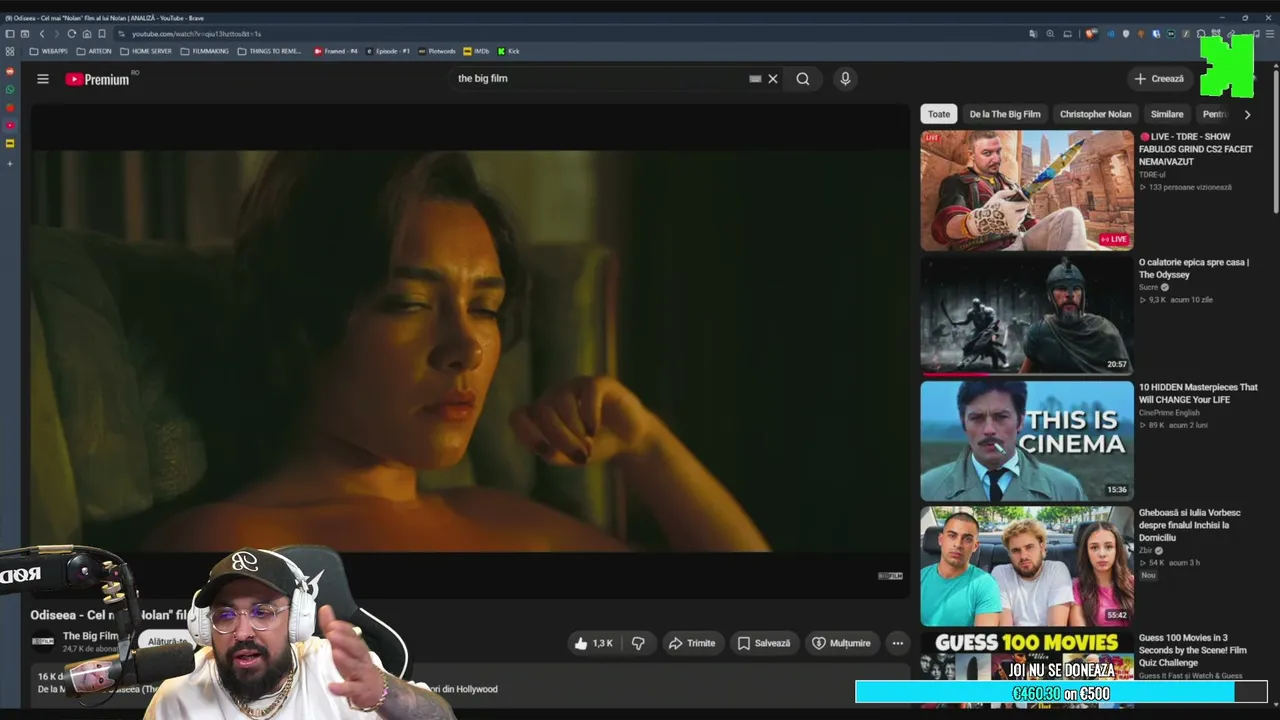Open the THIS IS CINEMA thumbnail
The height and width of the screenshot is (720, 1280).
[1027, 440]
